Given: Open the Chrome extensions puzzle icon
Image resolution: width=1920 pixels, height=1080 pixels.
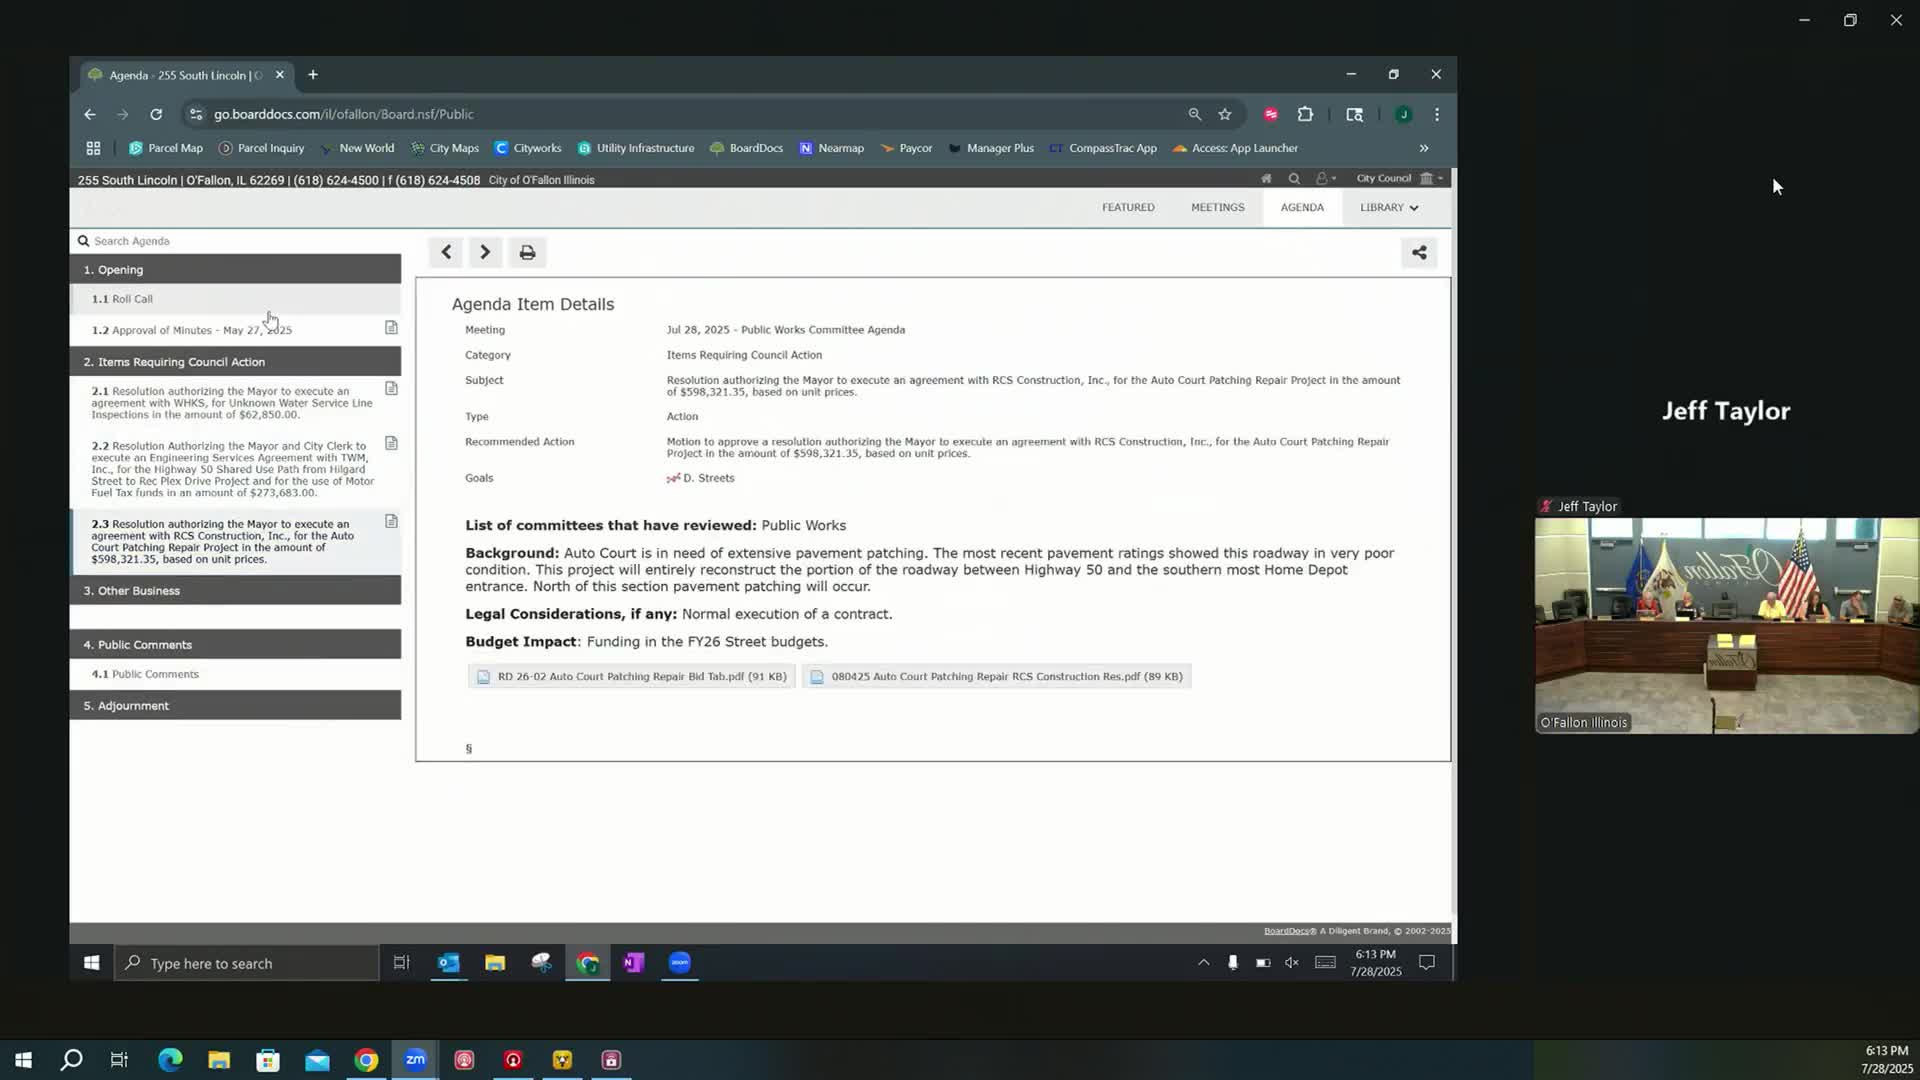Looking at the screenshot, I should coord(1305,114).
